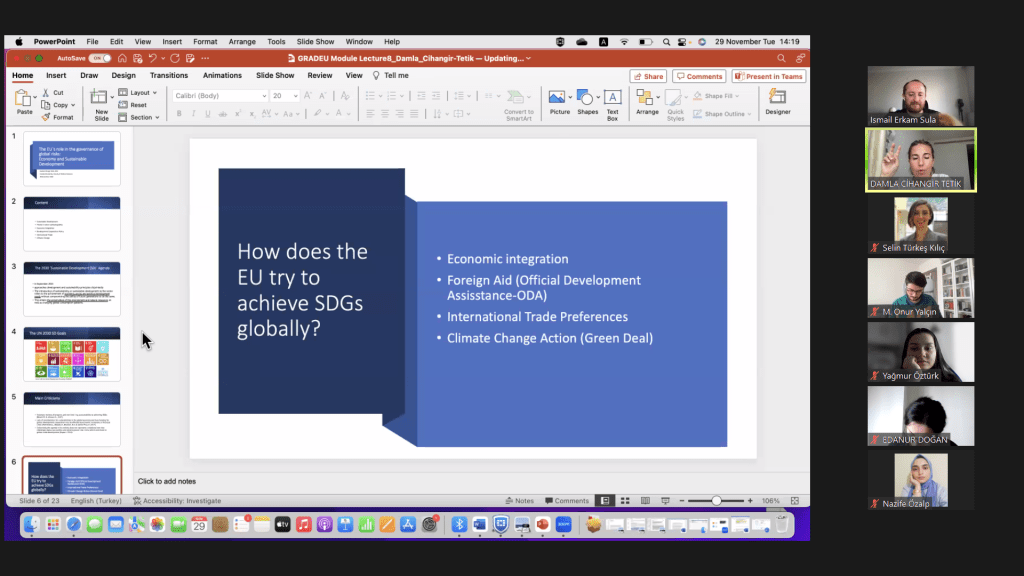Click the Share button
The height and width of the screenshot is (576, 1024).
(648, 76)
